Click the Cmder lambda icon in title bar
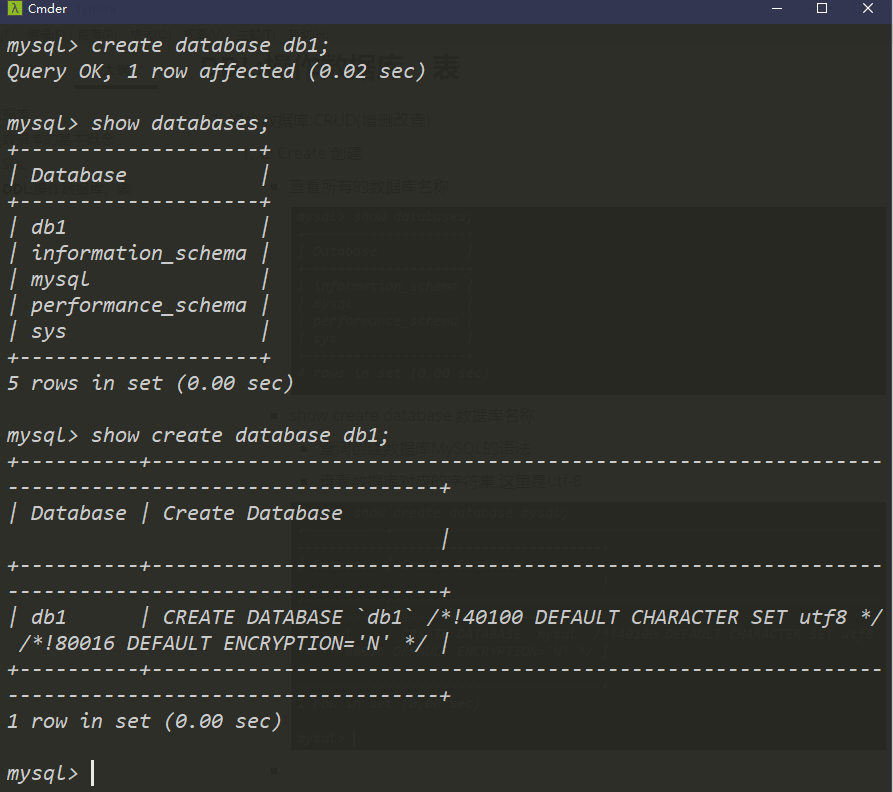Image resolution: width=893 pixels, height=792 pixels. pyautogui.click(x=14, y=9)
